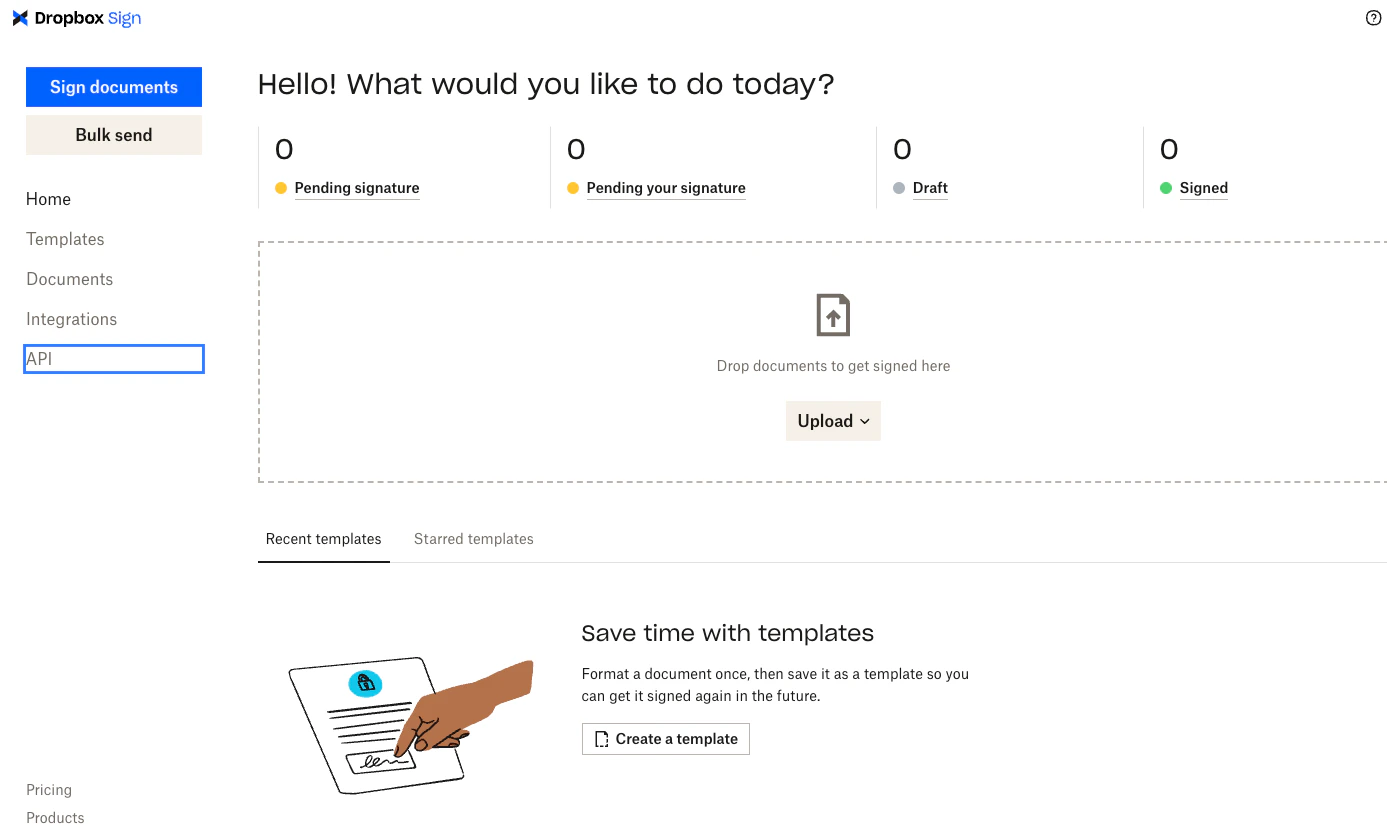Open the help question mark icon
This screenshot has width=1387, height=833.
pyautogui.click(x=1373, y=18)
